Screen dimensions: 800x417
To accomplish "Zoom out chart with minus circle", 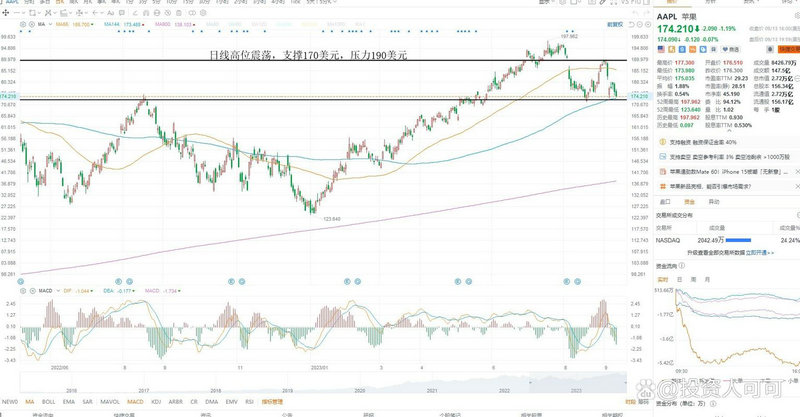I will click(640, 24).
